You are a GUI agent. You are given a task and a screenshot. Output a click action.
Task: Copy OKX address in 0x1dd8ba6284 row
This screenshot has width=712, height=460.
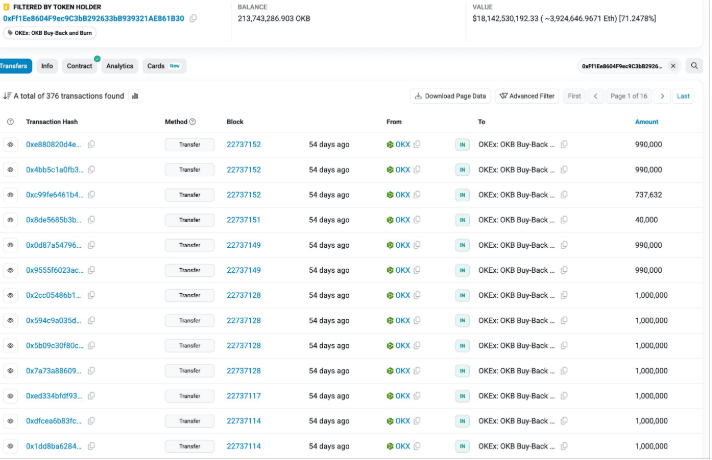tap(417, 446)
